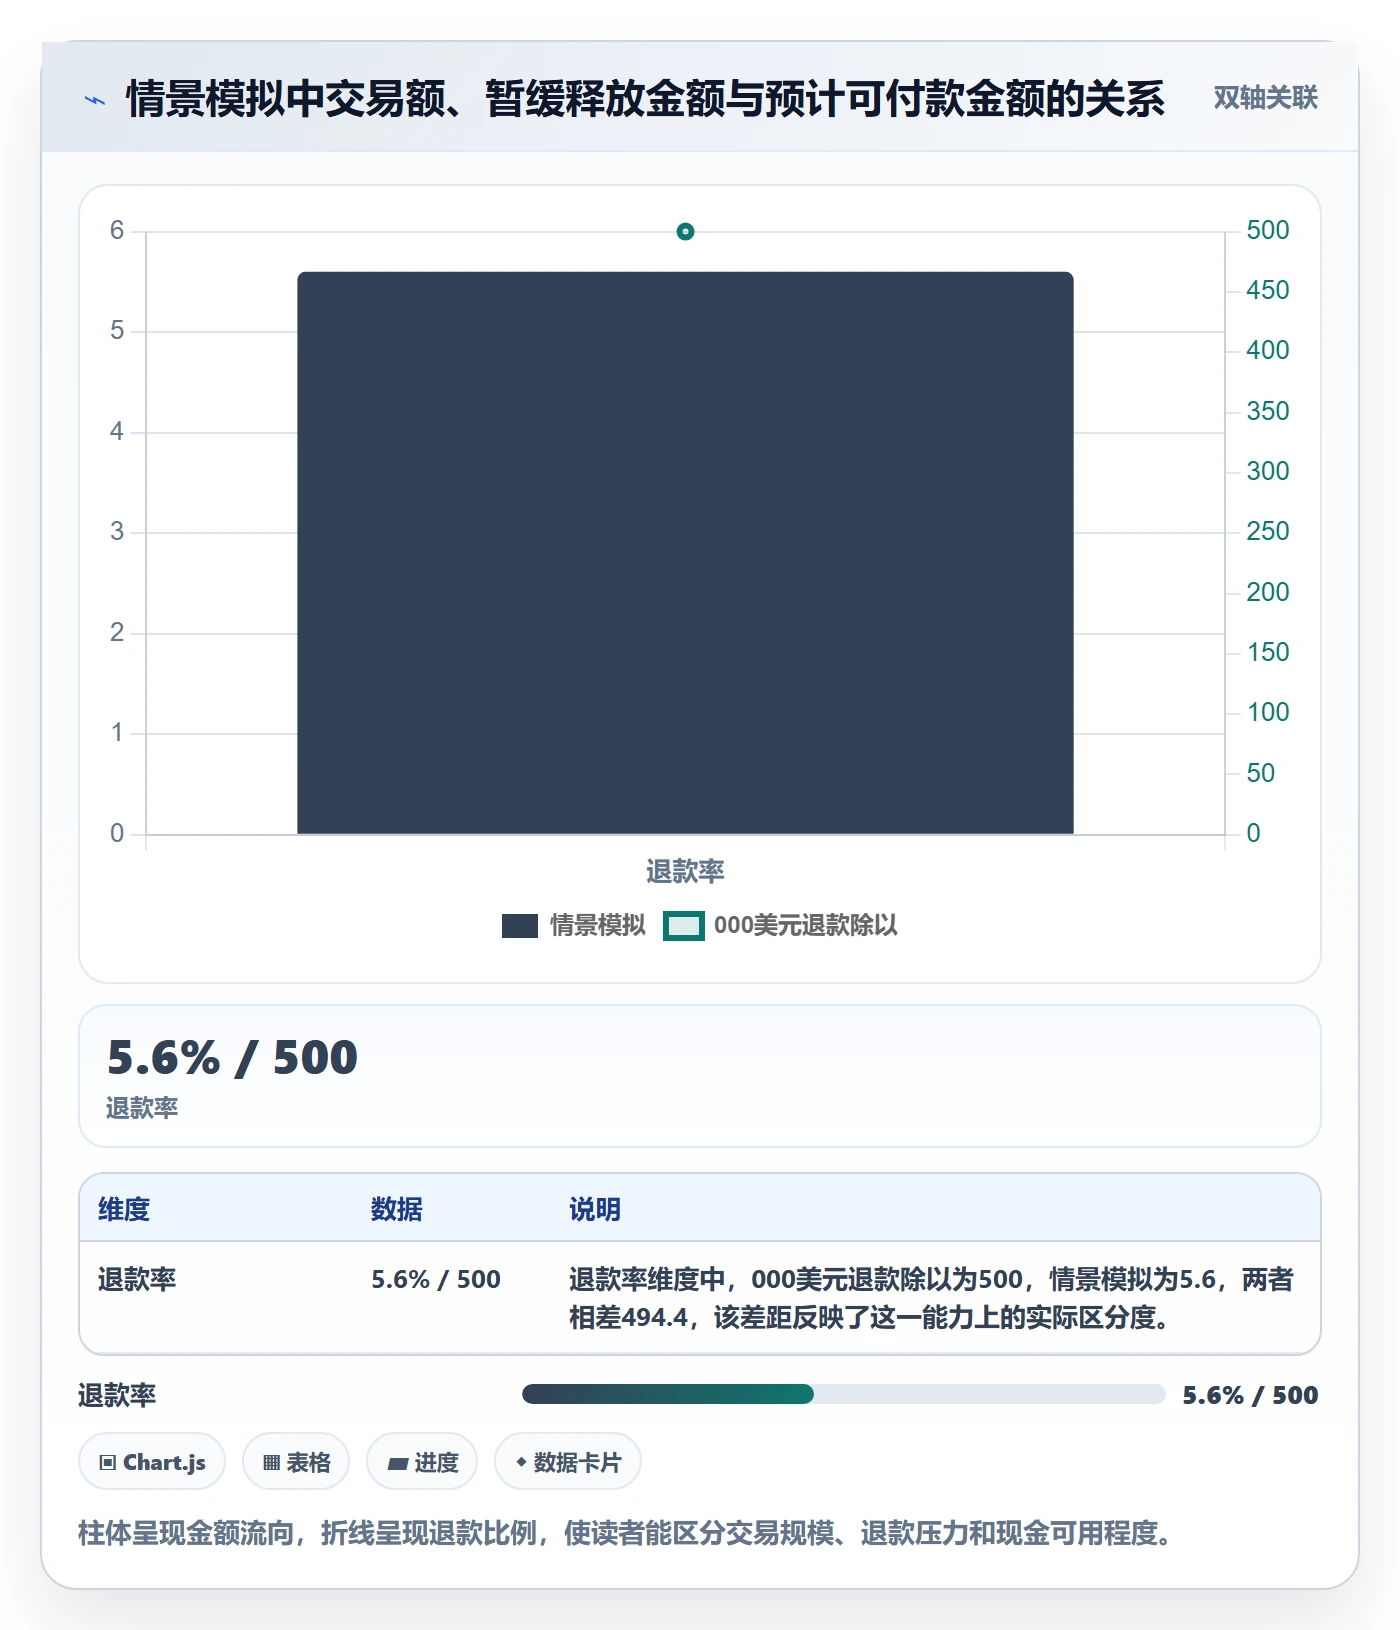Click the 说明 column header
The width and height of the screenshot is (1400, 1630).
point(595,1209)
